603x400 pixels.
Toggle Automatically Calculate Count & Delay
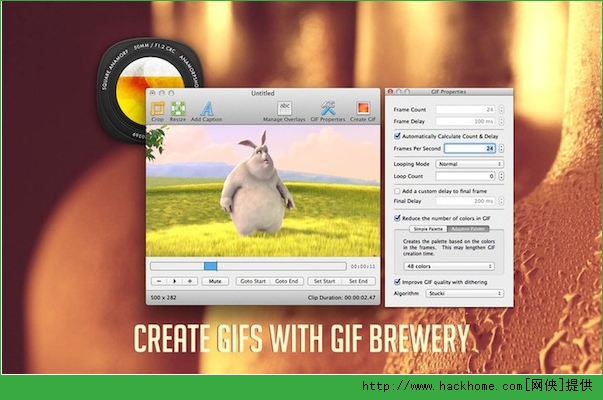click(x=397, y=136)
